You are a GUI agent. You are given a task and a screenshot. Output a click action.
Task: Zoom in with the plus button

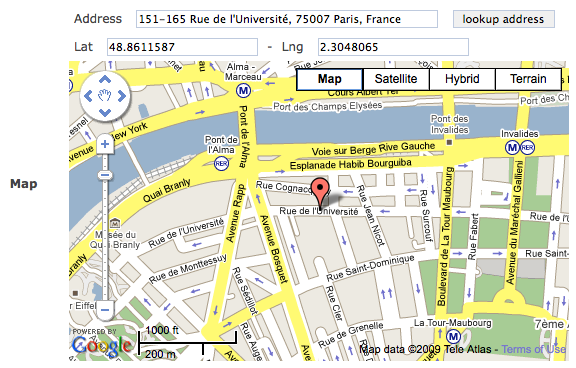[105, 144]
